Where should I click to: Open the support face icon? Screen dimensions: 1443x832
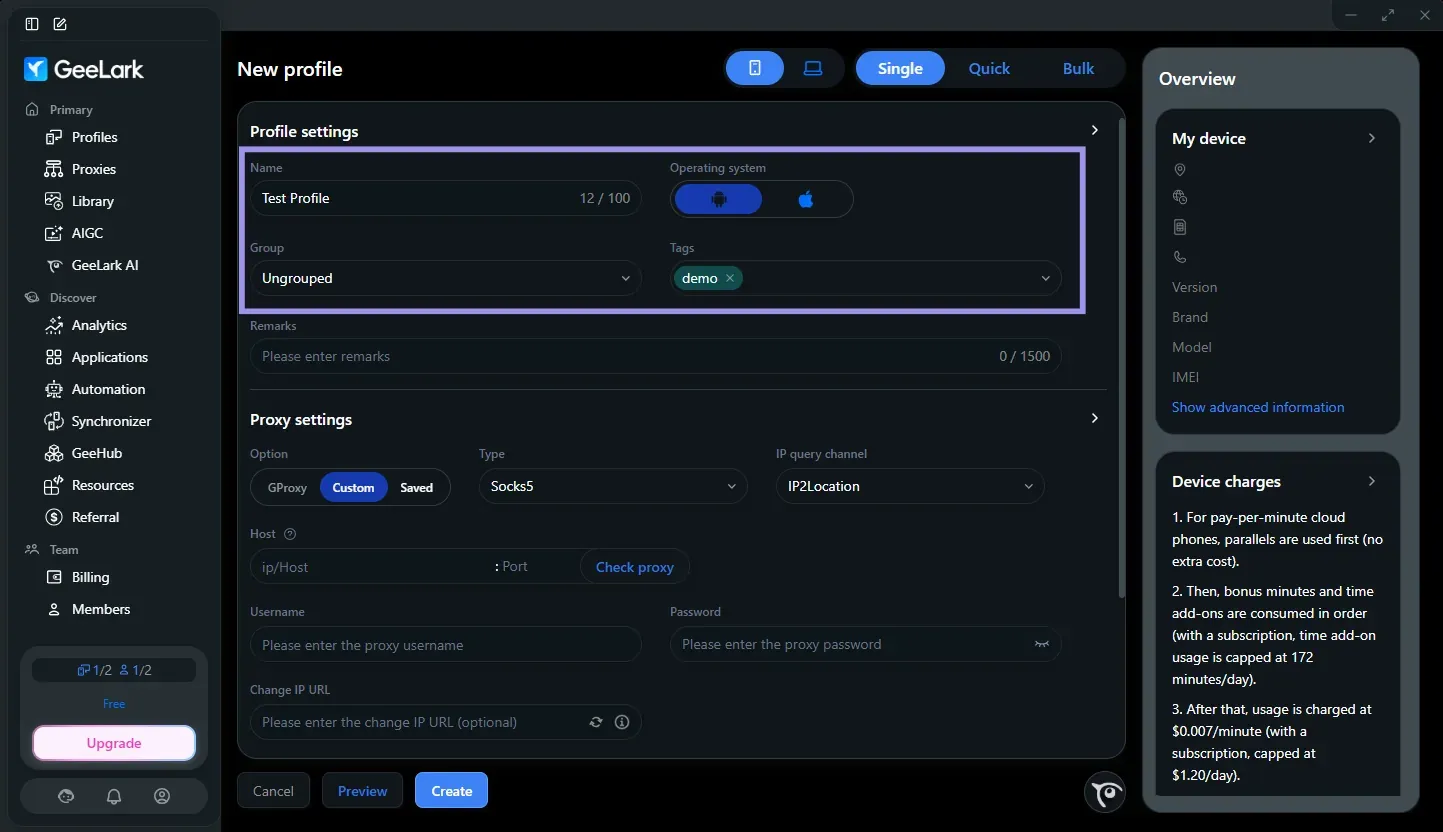click(x=67, y=796)
